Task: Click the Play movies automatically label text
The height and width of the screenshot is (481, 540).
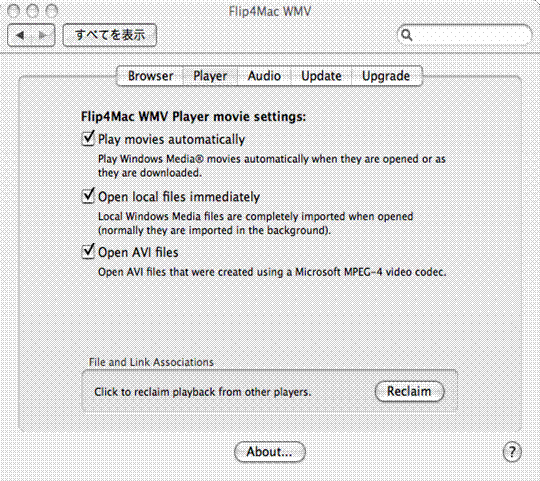Action: pos(172,139)
